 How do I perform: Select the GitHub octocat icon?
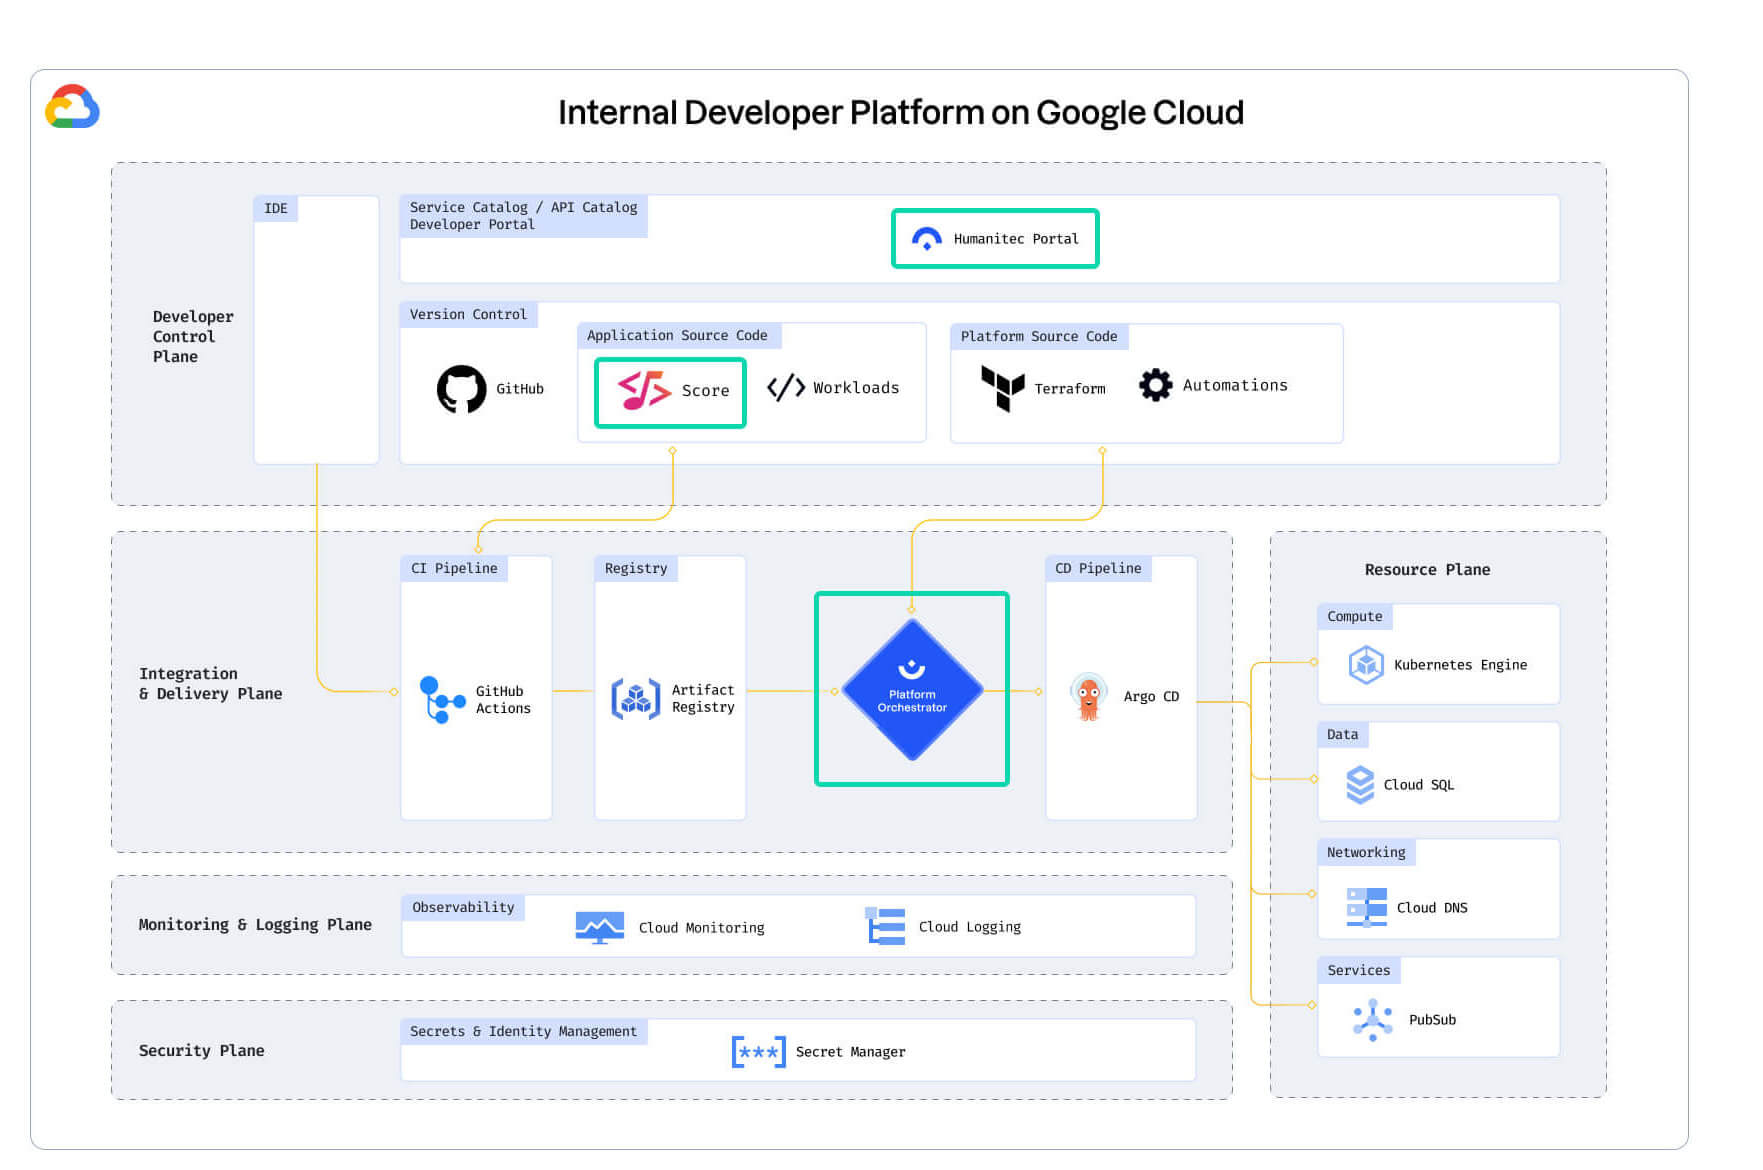coord(461,388)
